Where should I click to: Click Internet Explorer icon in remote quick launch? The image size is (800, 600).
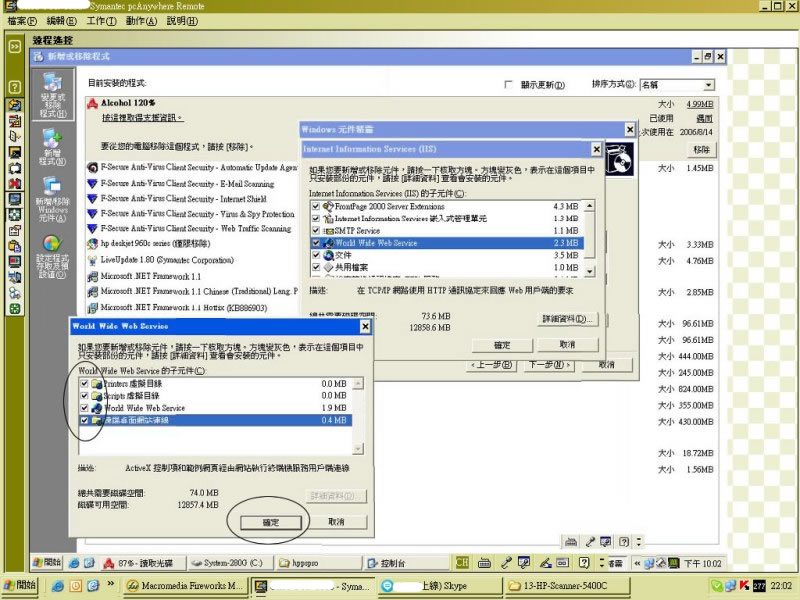click(x=74, y=563)
